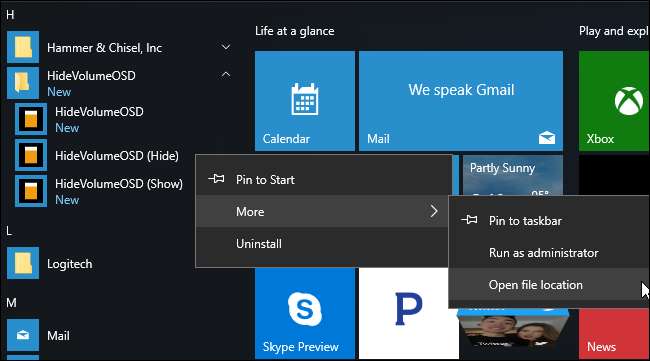Image resolution: width=650 pixels, height=361 pixels.
Task: Open the More submenu arrow
Action: [x=434, y=211]
